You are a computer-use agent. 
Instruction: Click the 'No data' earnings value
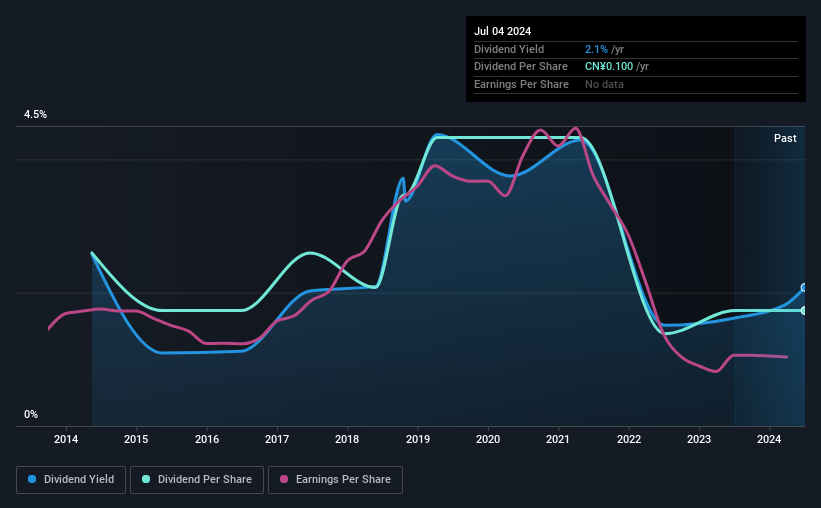[x=604, y=84]
